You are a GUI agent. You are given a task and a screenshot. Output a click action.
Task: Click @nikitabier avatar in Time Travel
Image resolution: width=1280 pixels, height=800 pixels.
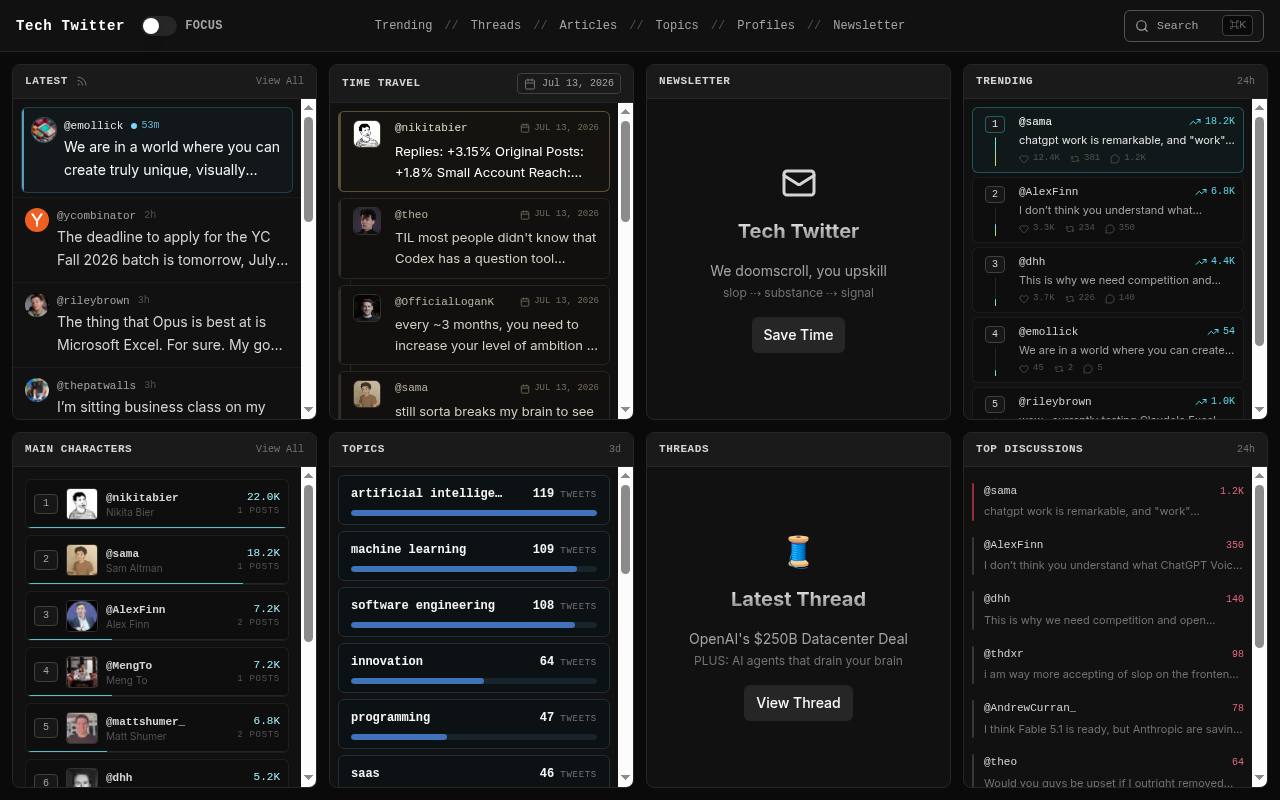click(x=367, y=134)
